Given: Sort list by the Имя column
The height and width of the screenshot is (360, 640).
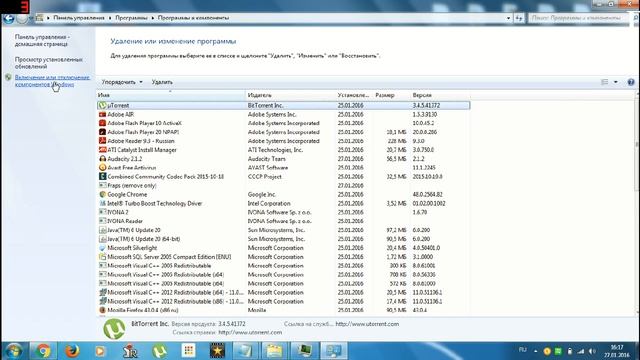Looking at the screenshot, I should pos(171,95).
